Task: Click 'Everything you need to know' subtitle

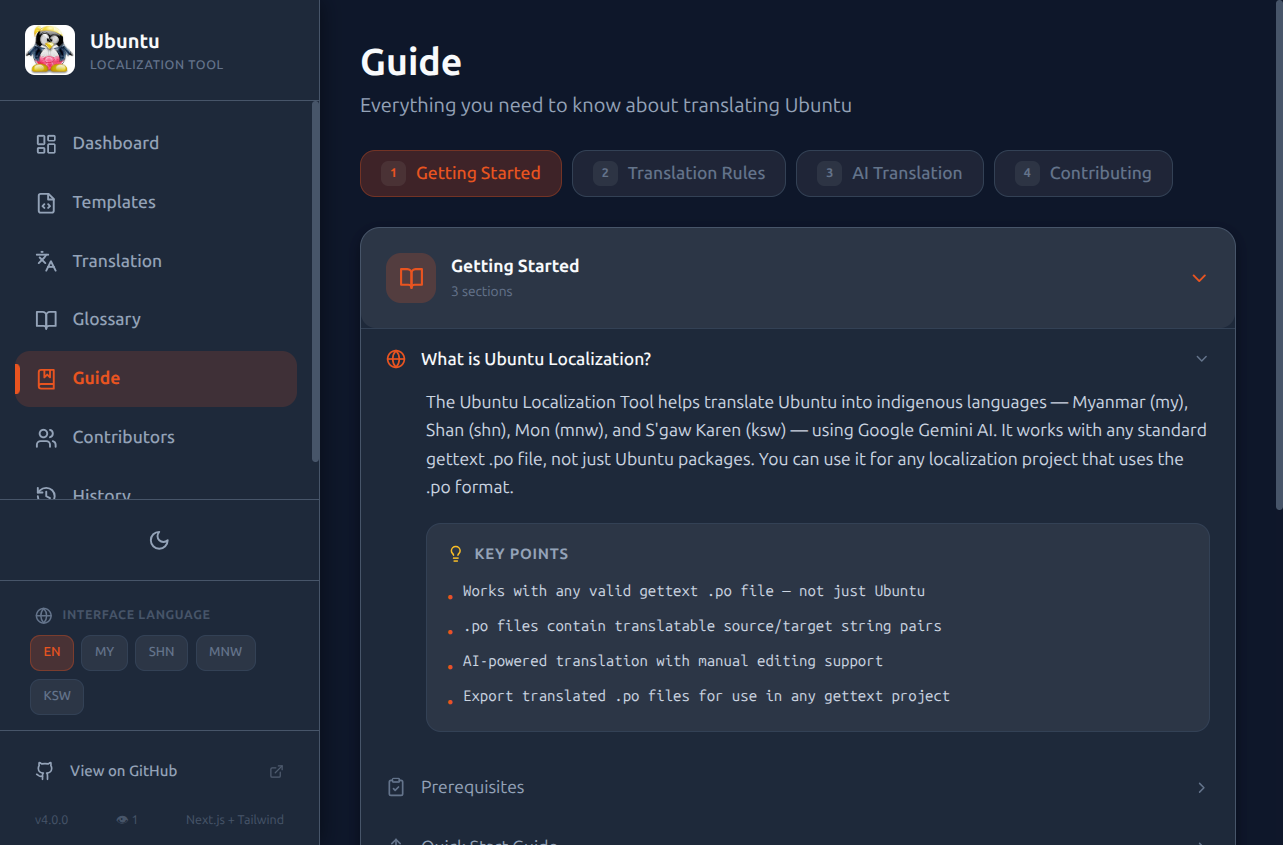Action: tap(606, 105)
